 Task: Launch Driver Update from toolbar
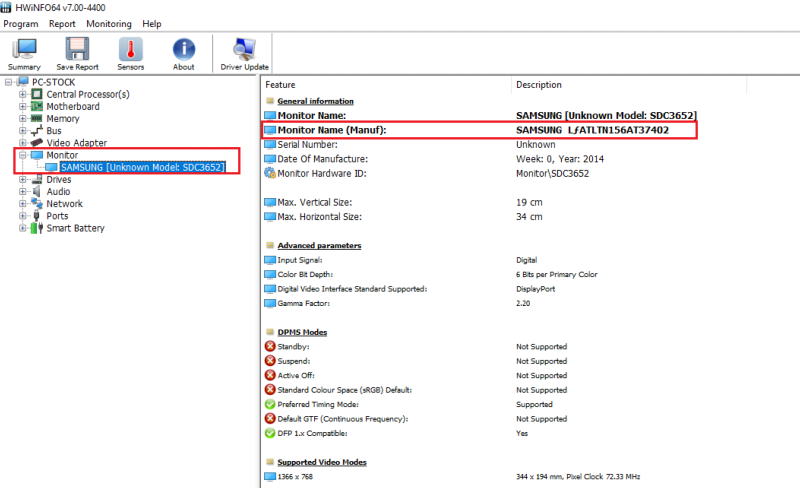pos(244,54)
